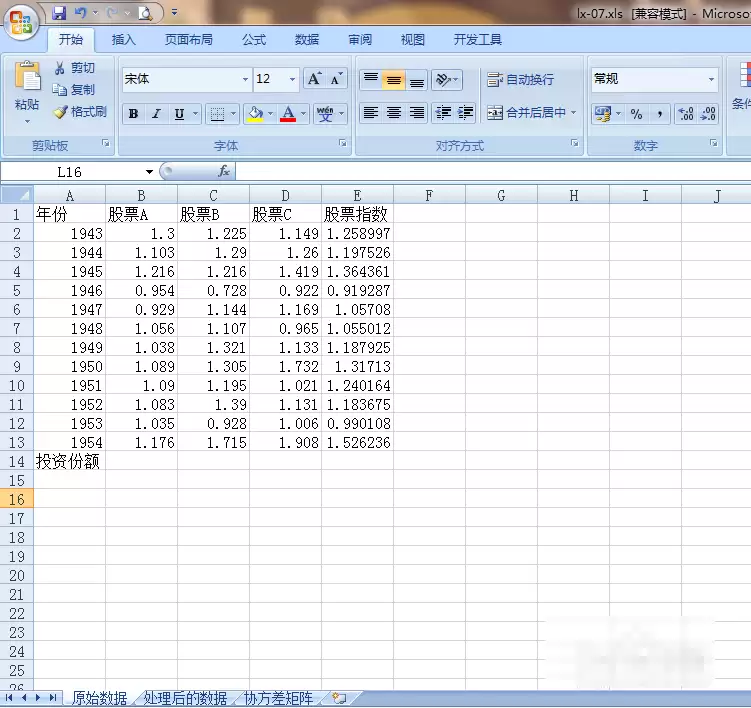751x708 pixels.
Task: Select cell A14 containing 投资份额
Action: 69,461
